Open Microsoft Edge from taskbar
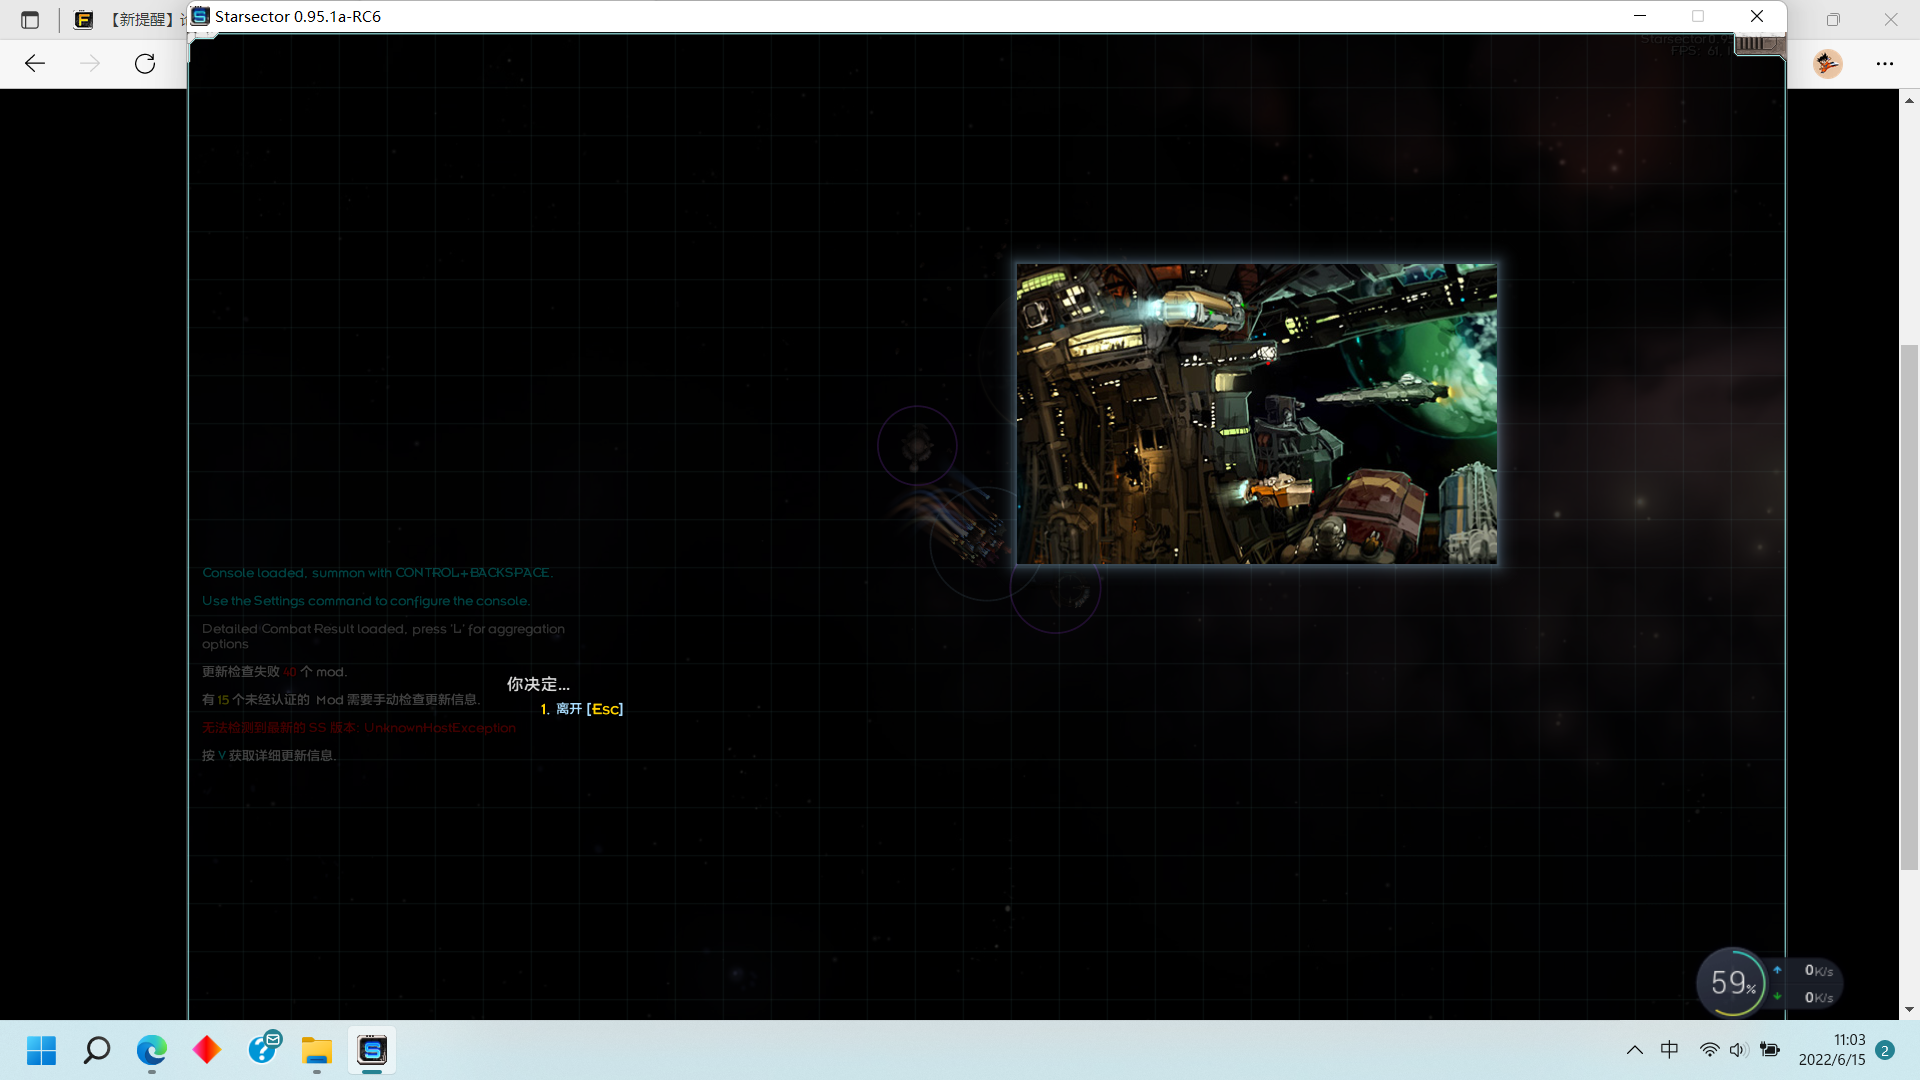Viewport: 1920px width, 1080px height. (152, 1050)
